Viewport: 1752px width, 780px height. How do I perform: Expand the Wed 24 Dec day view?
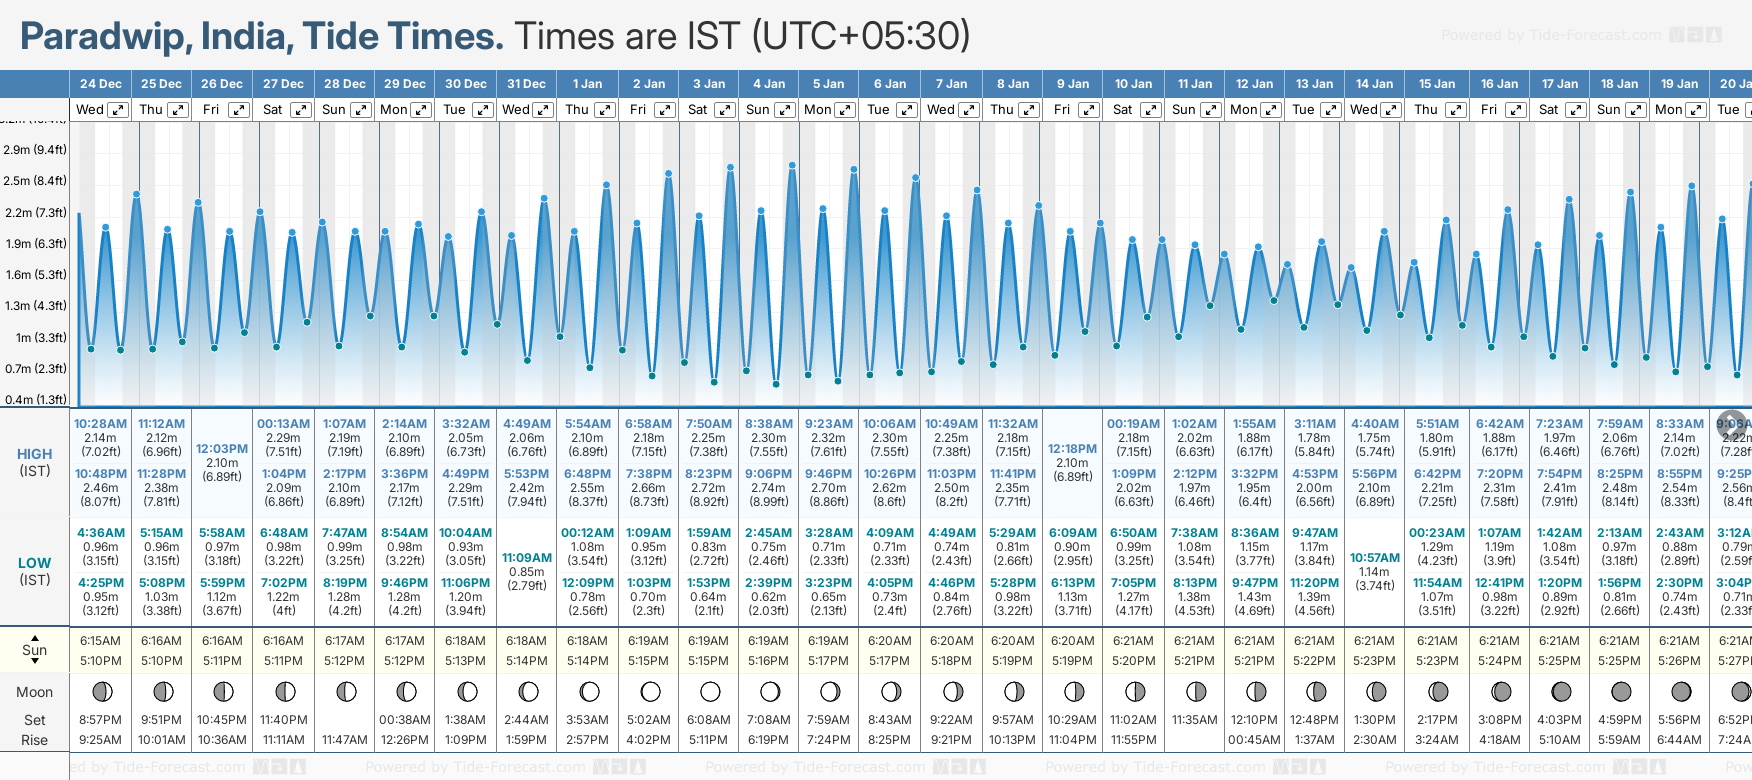[x=118, y=110]
